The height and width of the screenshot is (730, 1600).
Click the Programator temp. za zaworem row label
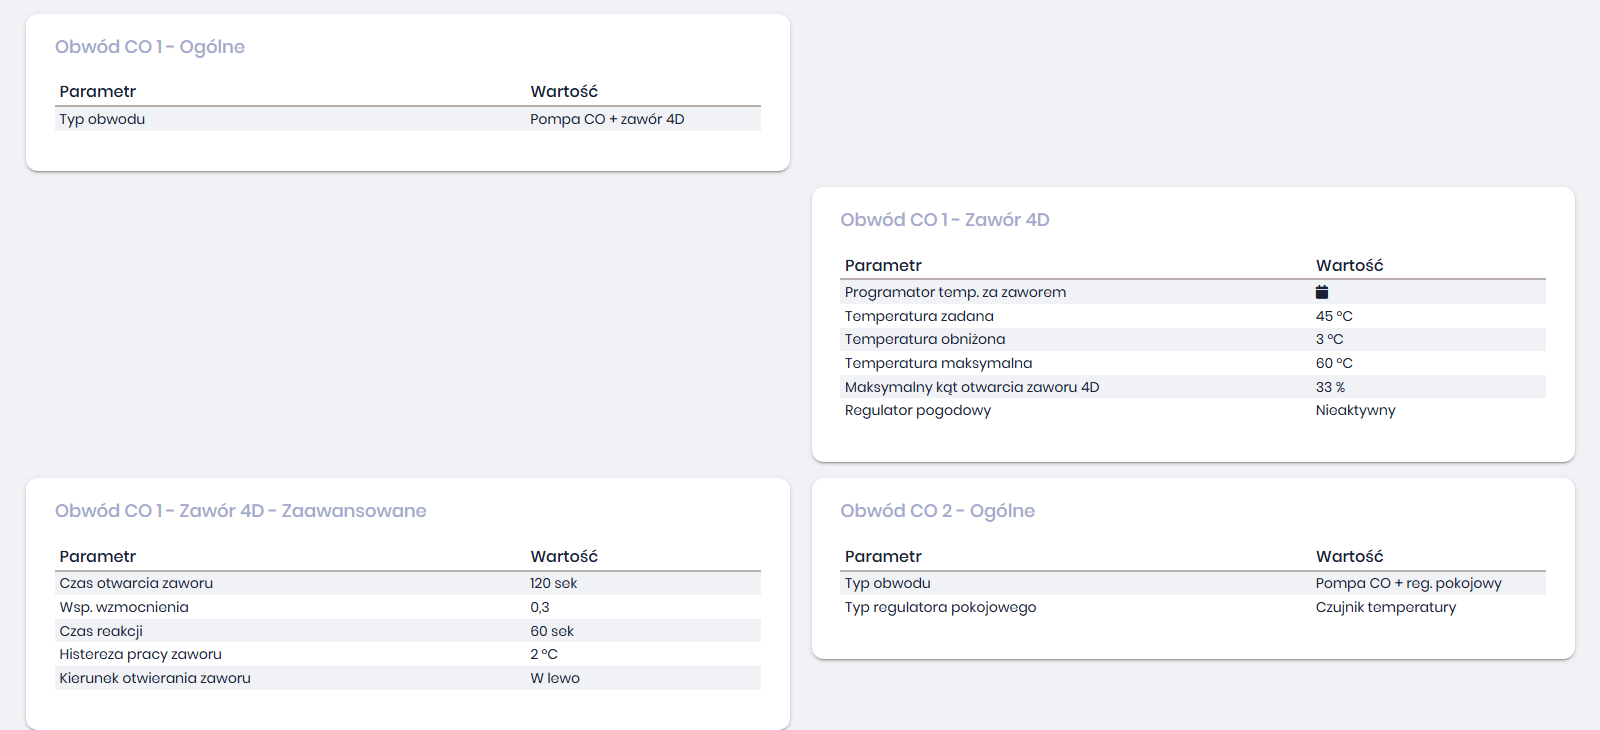pyautogui.click(x=955, y=292)
